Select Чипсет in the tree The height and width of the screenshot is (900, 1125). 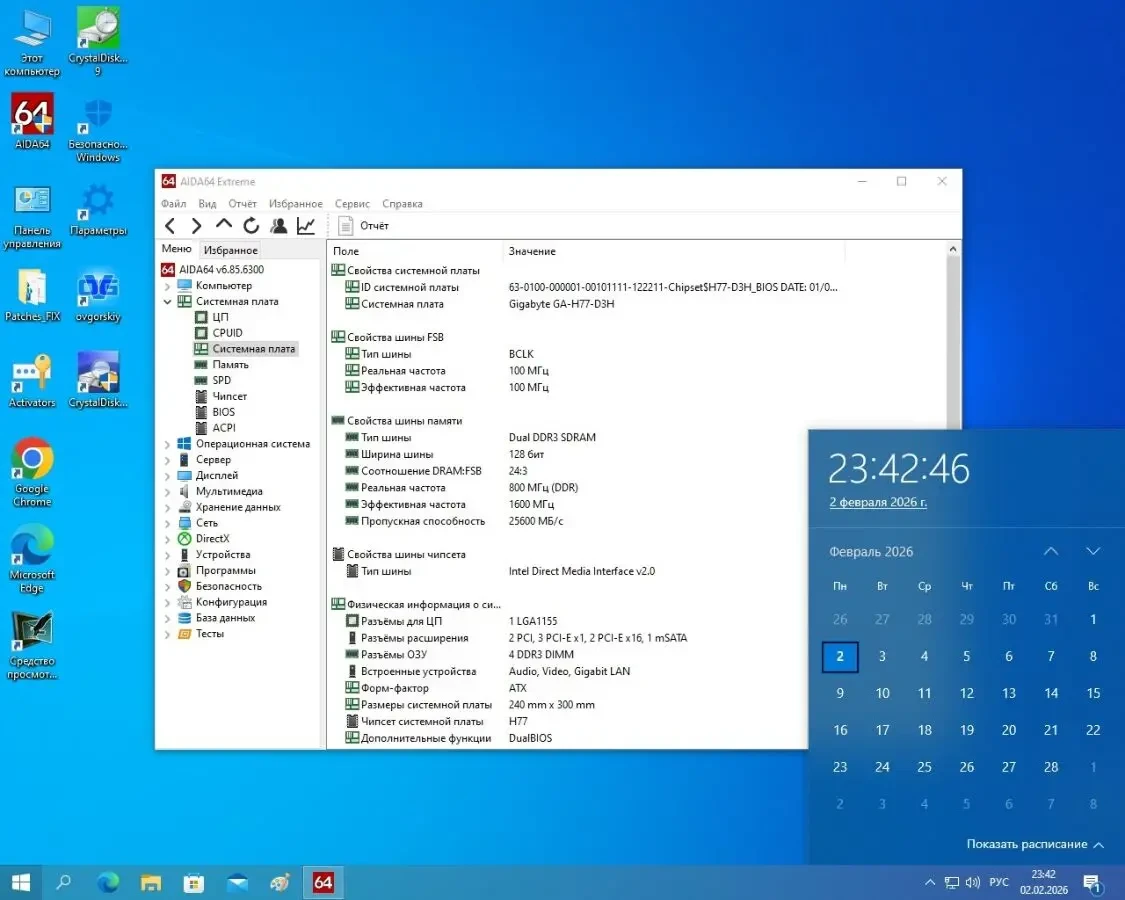pos(230,396)
